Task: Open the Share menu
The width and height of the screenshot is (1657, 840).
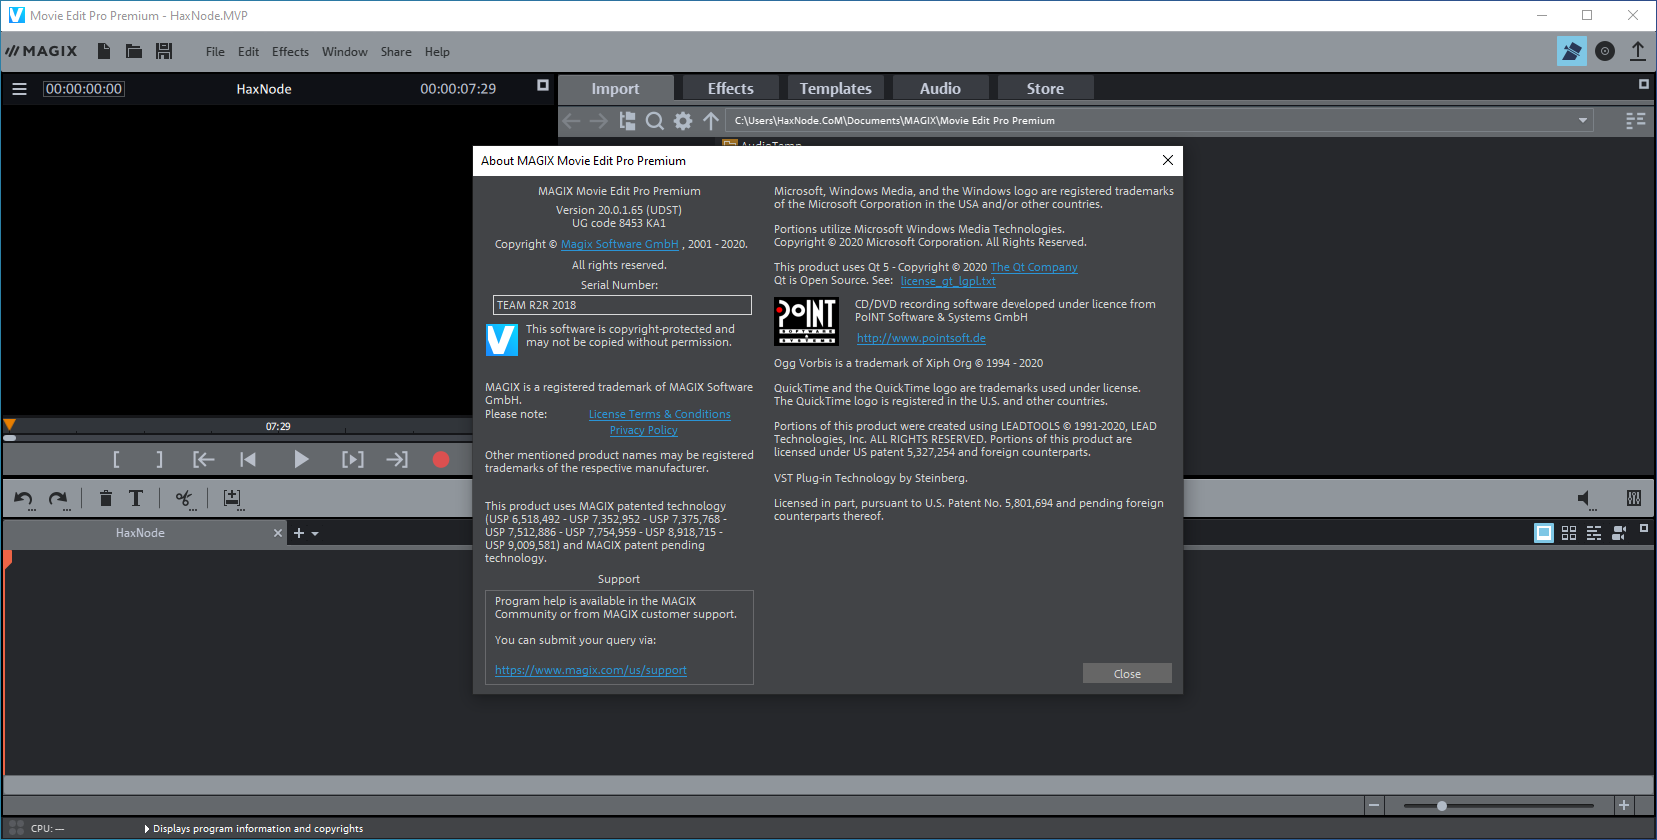Action: coord(396,52)
